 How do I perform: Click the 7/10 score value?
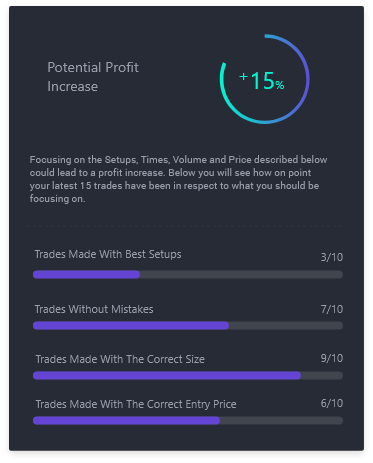(x=332, y=309)
